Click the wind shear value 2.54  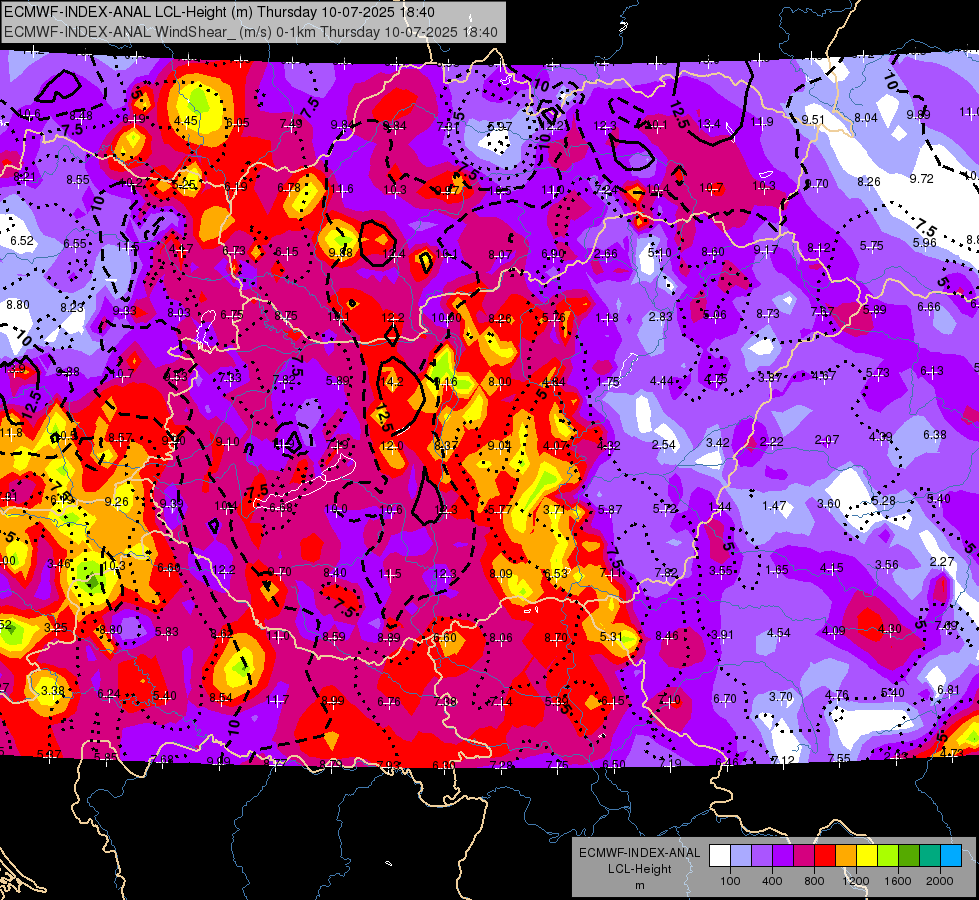click(x=664, y=445)
